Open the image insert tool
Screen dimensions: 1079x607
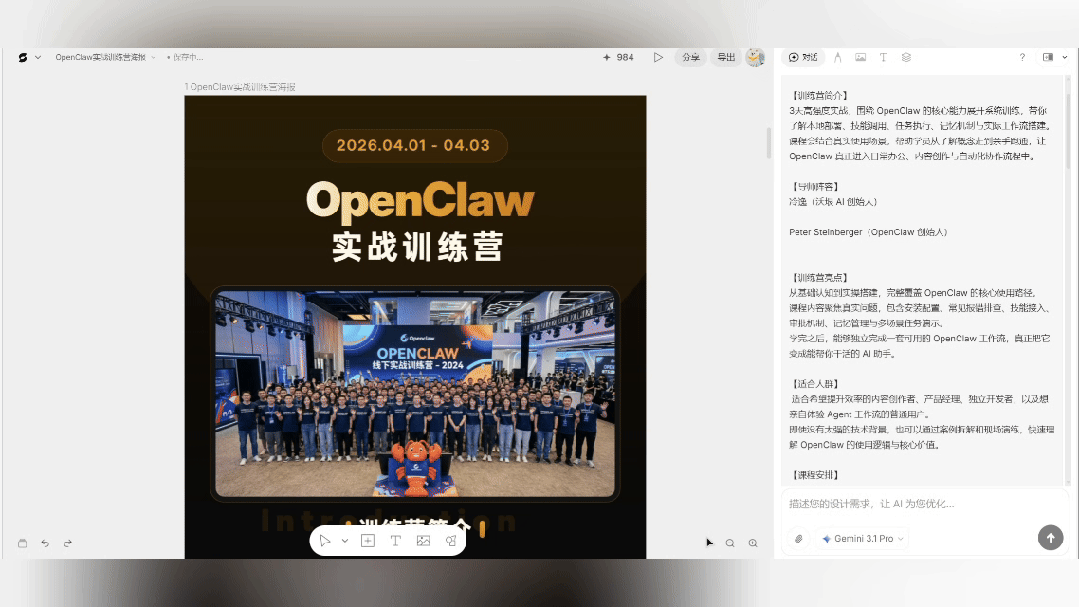(424, 540)
